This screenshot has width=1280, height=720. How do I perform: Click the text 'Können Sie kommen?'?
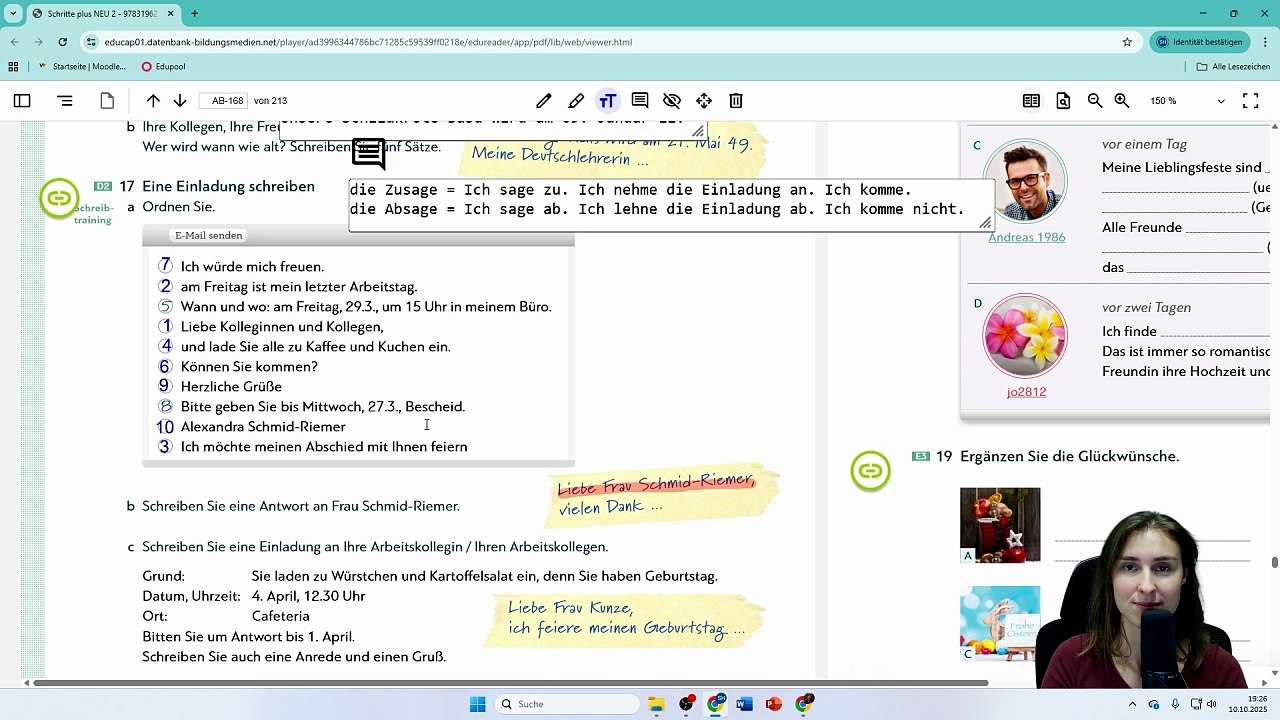[249, 367]
